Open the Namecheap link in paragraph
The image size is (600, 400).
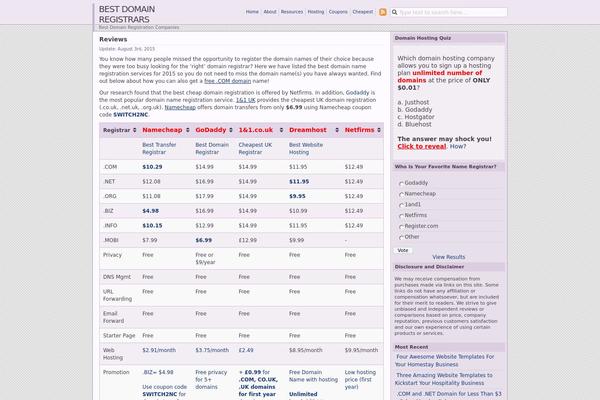[x=180, y=107]
